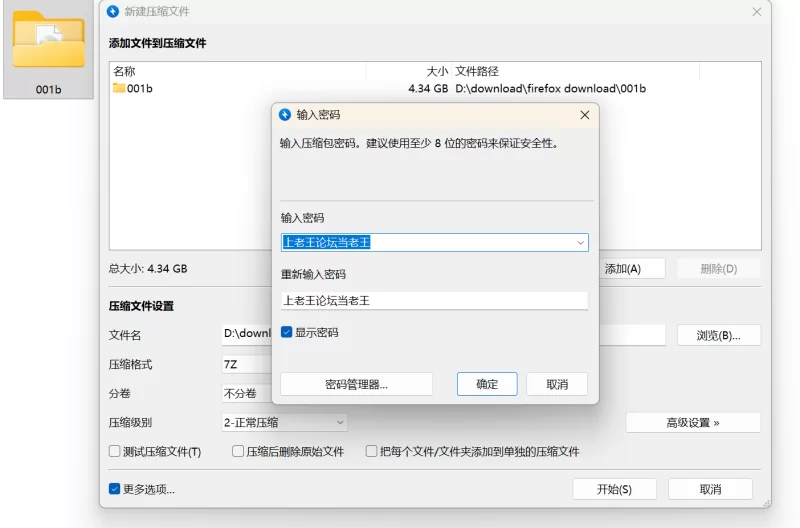
Task: Click the 确定 button to confirm password
Action: (x=487, y=384)
